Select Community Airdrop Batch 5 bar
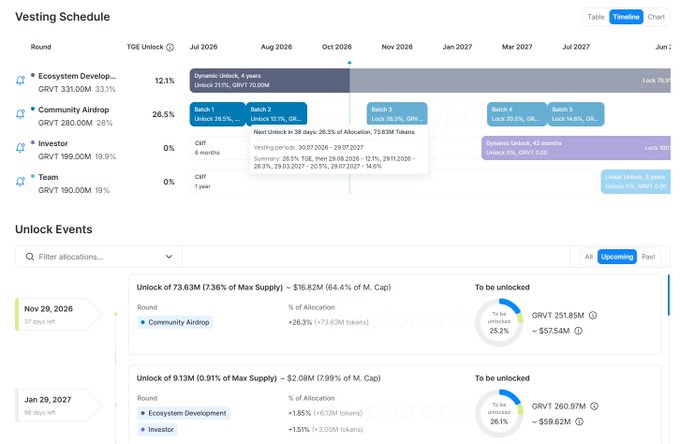Screen dimensions: 680x444 [x=576, y=114]
